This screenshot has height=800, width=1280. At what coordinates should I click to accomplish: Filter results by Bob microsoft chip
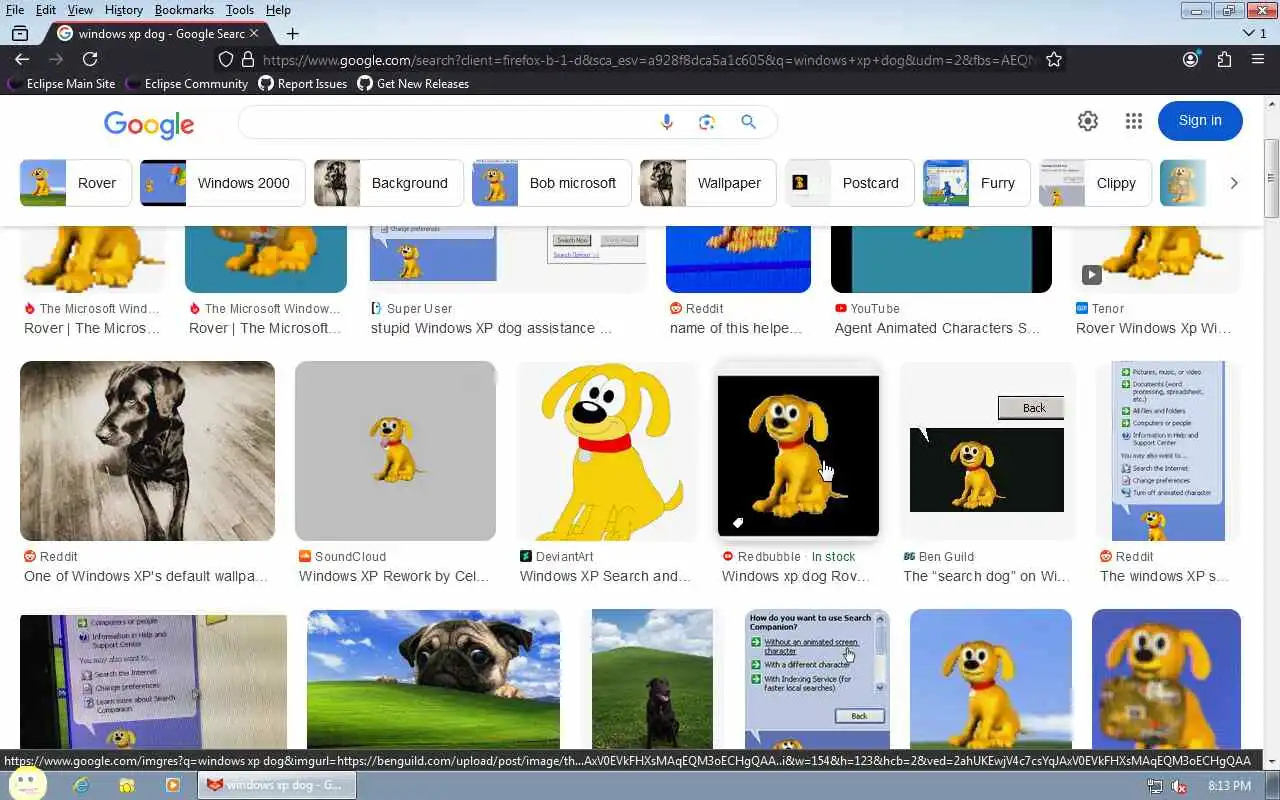point(552,183)
